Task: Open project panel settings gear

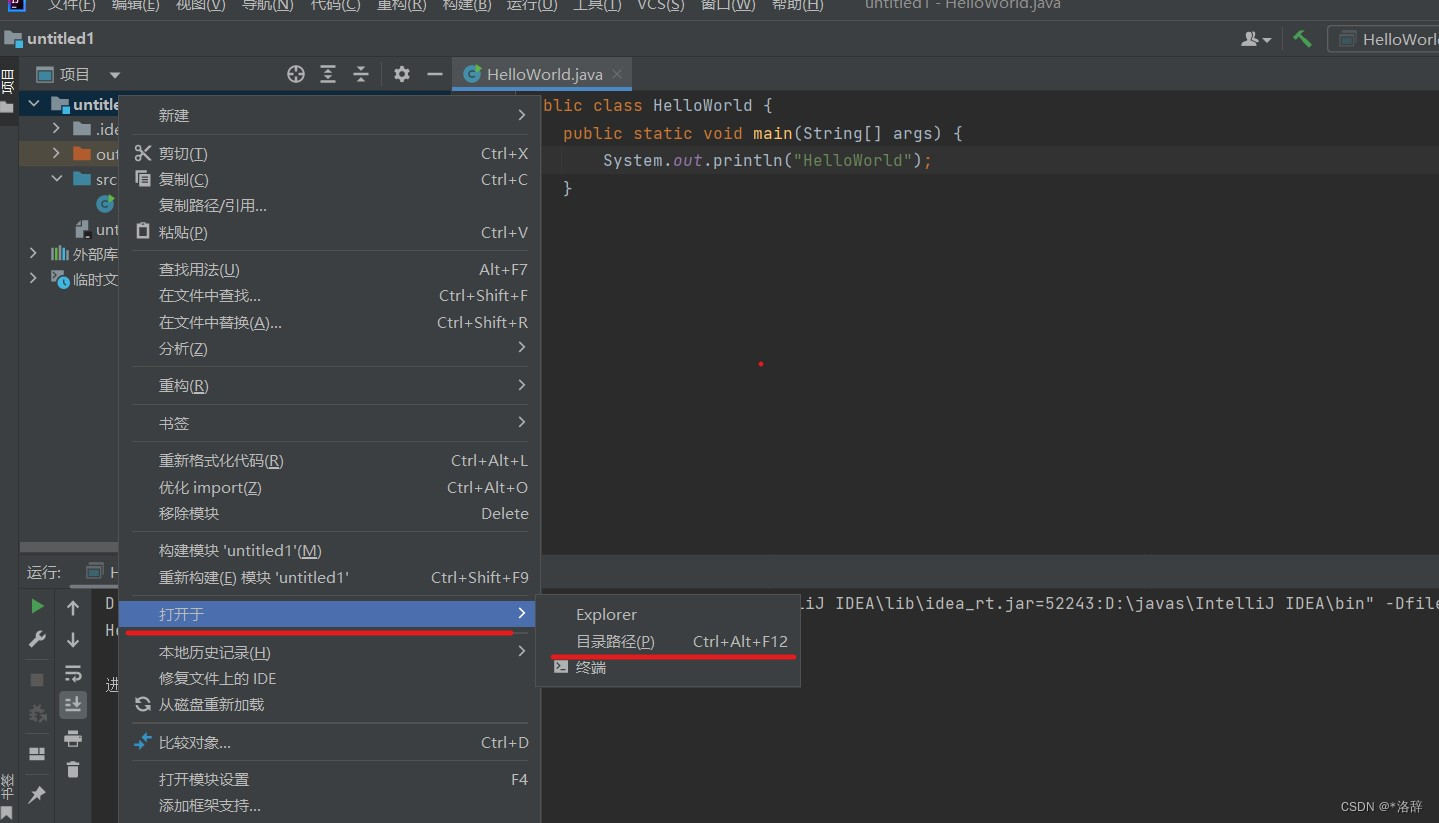Action: pyautogui.click(x=402, y=74)
